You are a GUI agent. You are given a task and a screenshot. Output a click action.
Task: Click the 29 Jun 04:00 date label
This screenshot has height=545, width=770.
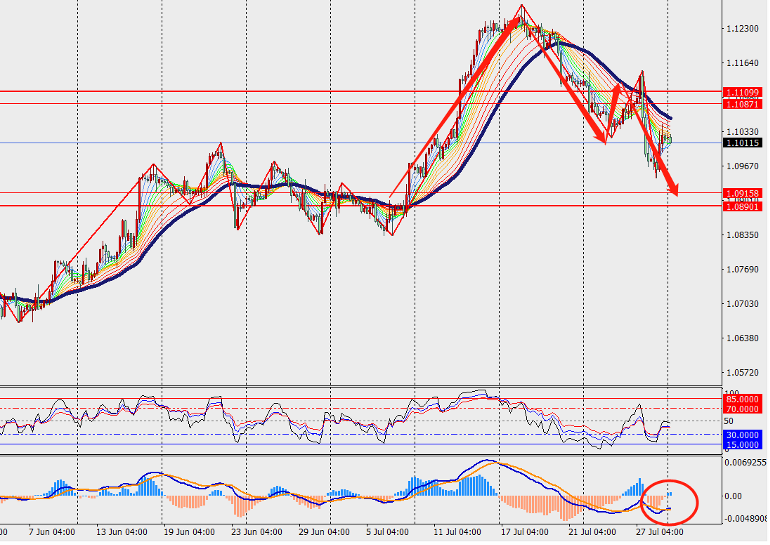pos(324,532)
